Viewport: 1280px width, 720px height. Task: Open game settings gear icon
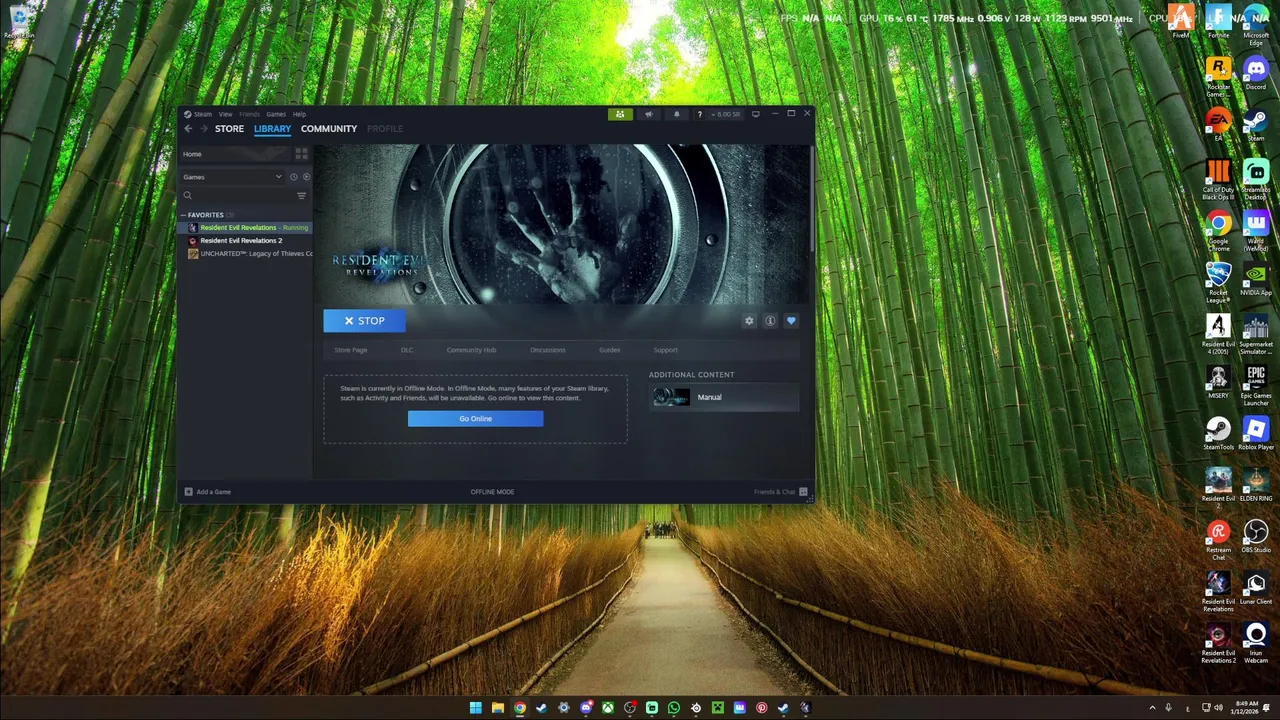(x=749, y=321)
